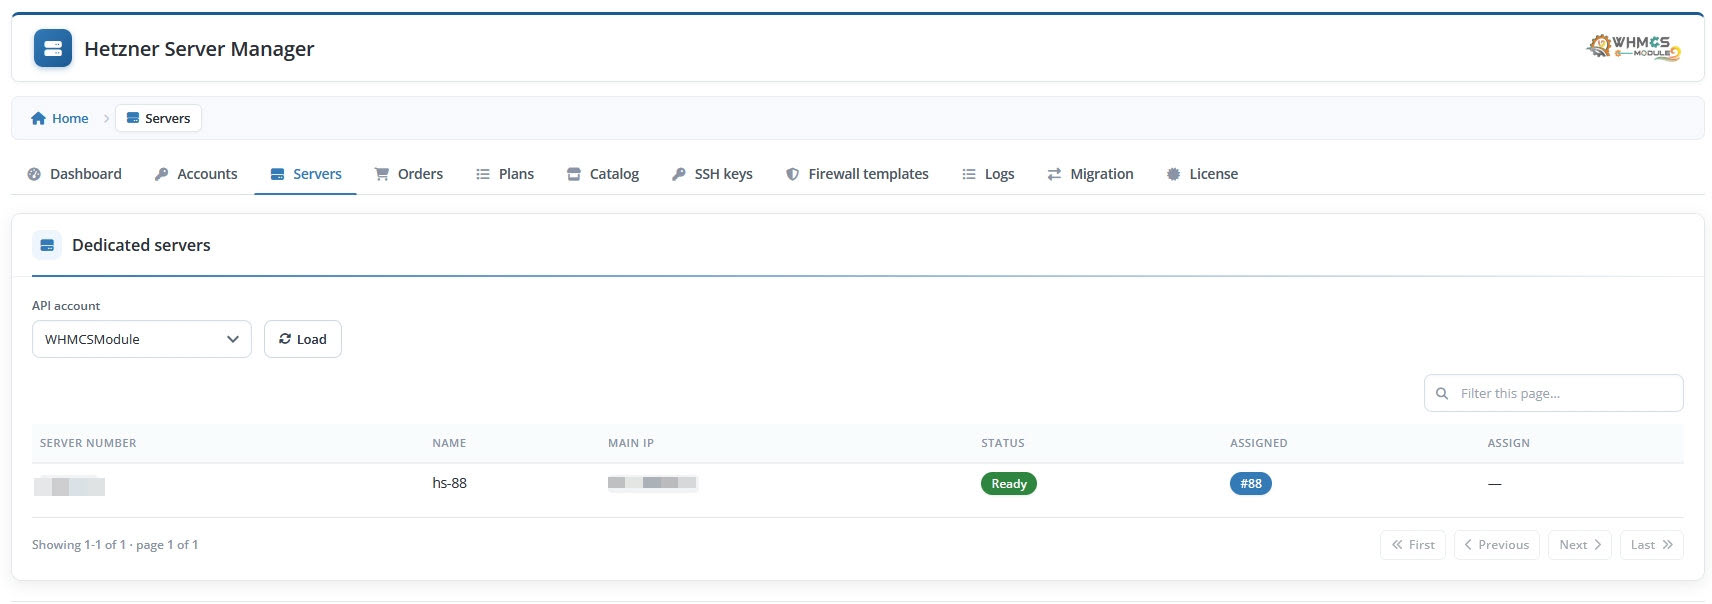Go to the Plans tab
Viewport: 1712px width, 604px height.
505,174
